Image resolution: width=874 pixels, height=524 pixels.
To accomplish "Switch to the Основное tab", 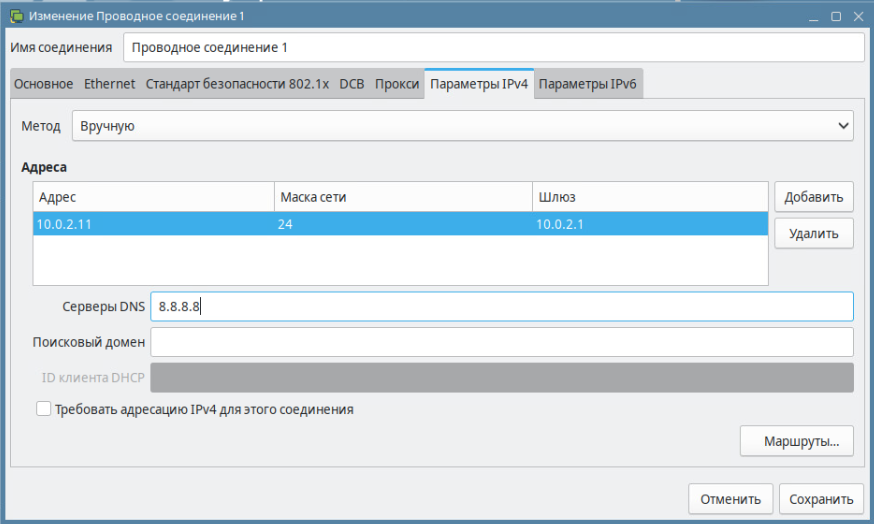I will coord(43,84).
